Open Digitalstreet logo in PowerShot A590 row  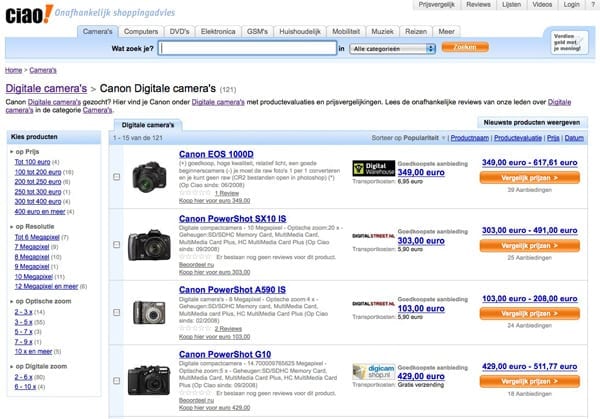[373, 304]
